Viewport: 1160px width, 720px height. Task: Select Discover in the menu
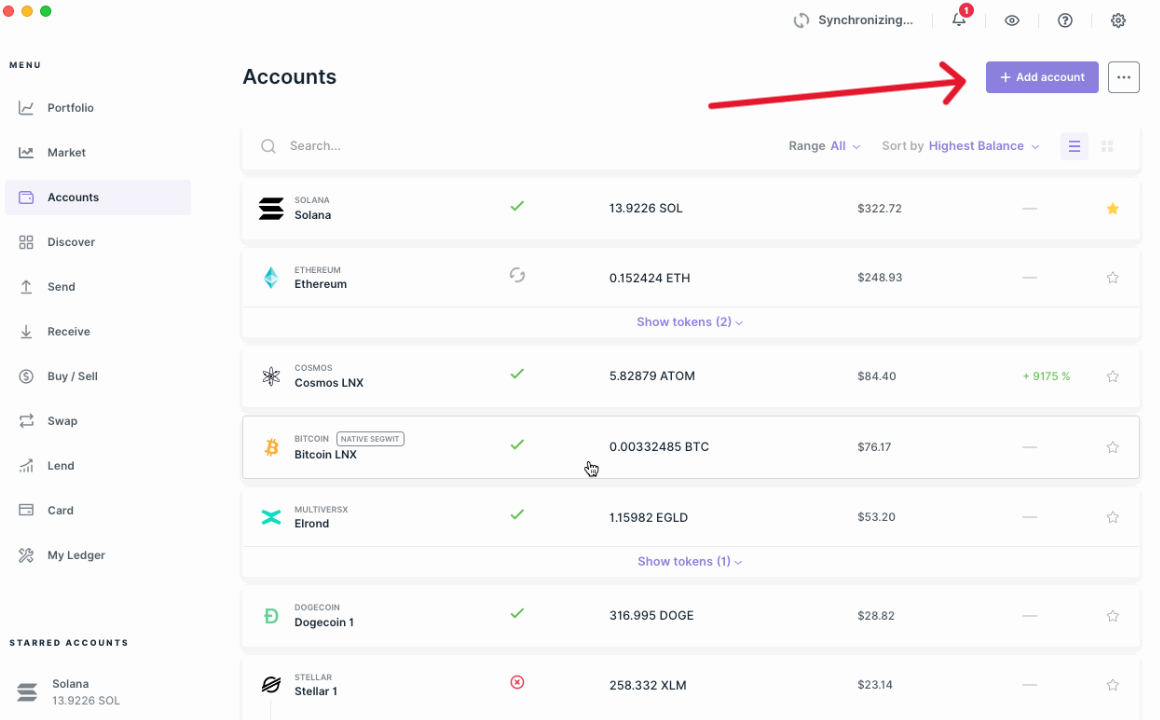71,241
